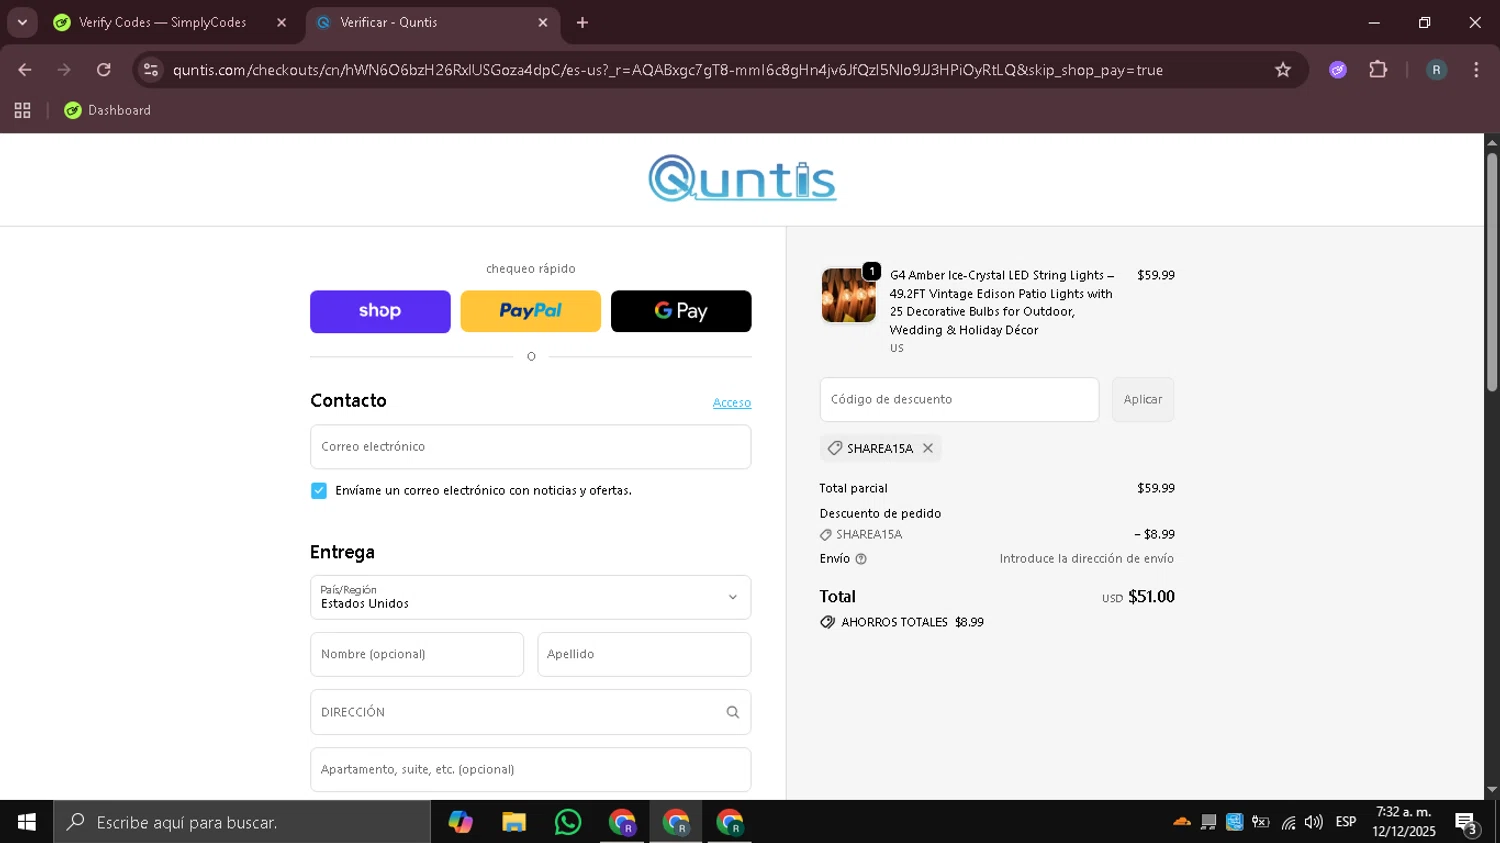The image size is (1500, 843).
Task: Open the Chrome profile R avatar
Action: 1436,70
